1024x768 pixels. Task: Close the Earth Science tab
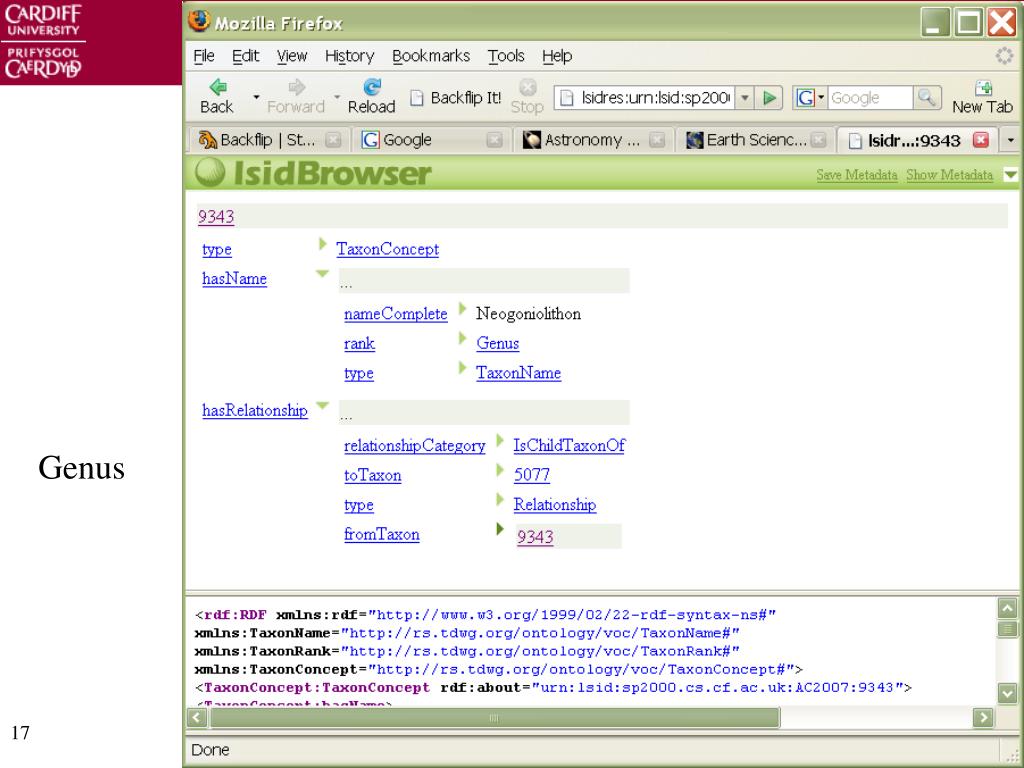click(x=818, y=140)
